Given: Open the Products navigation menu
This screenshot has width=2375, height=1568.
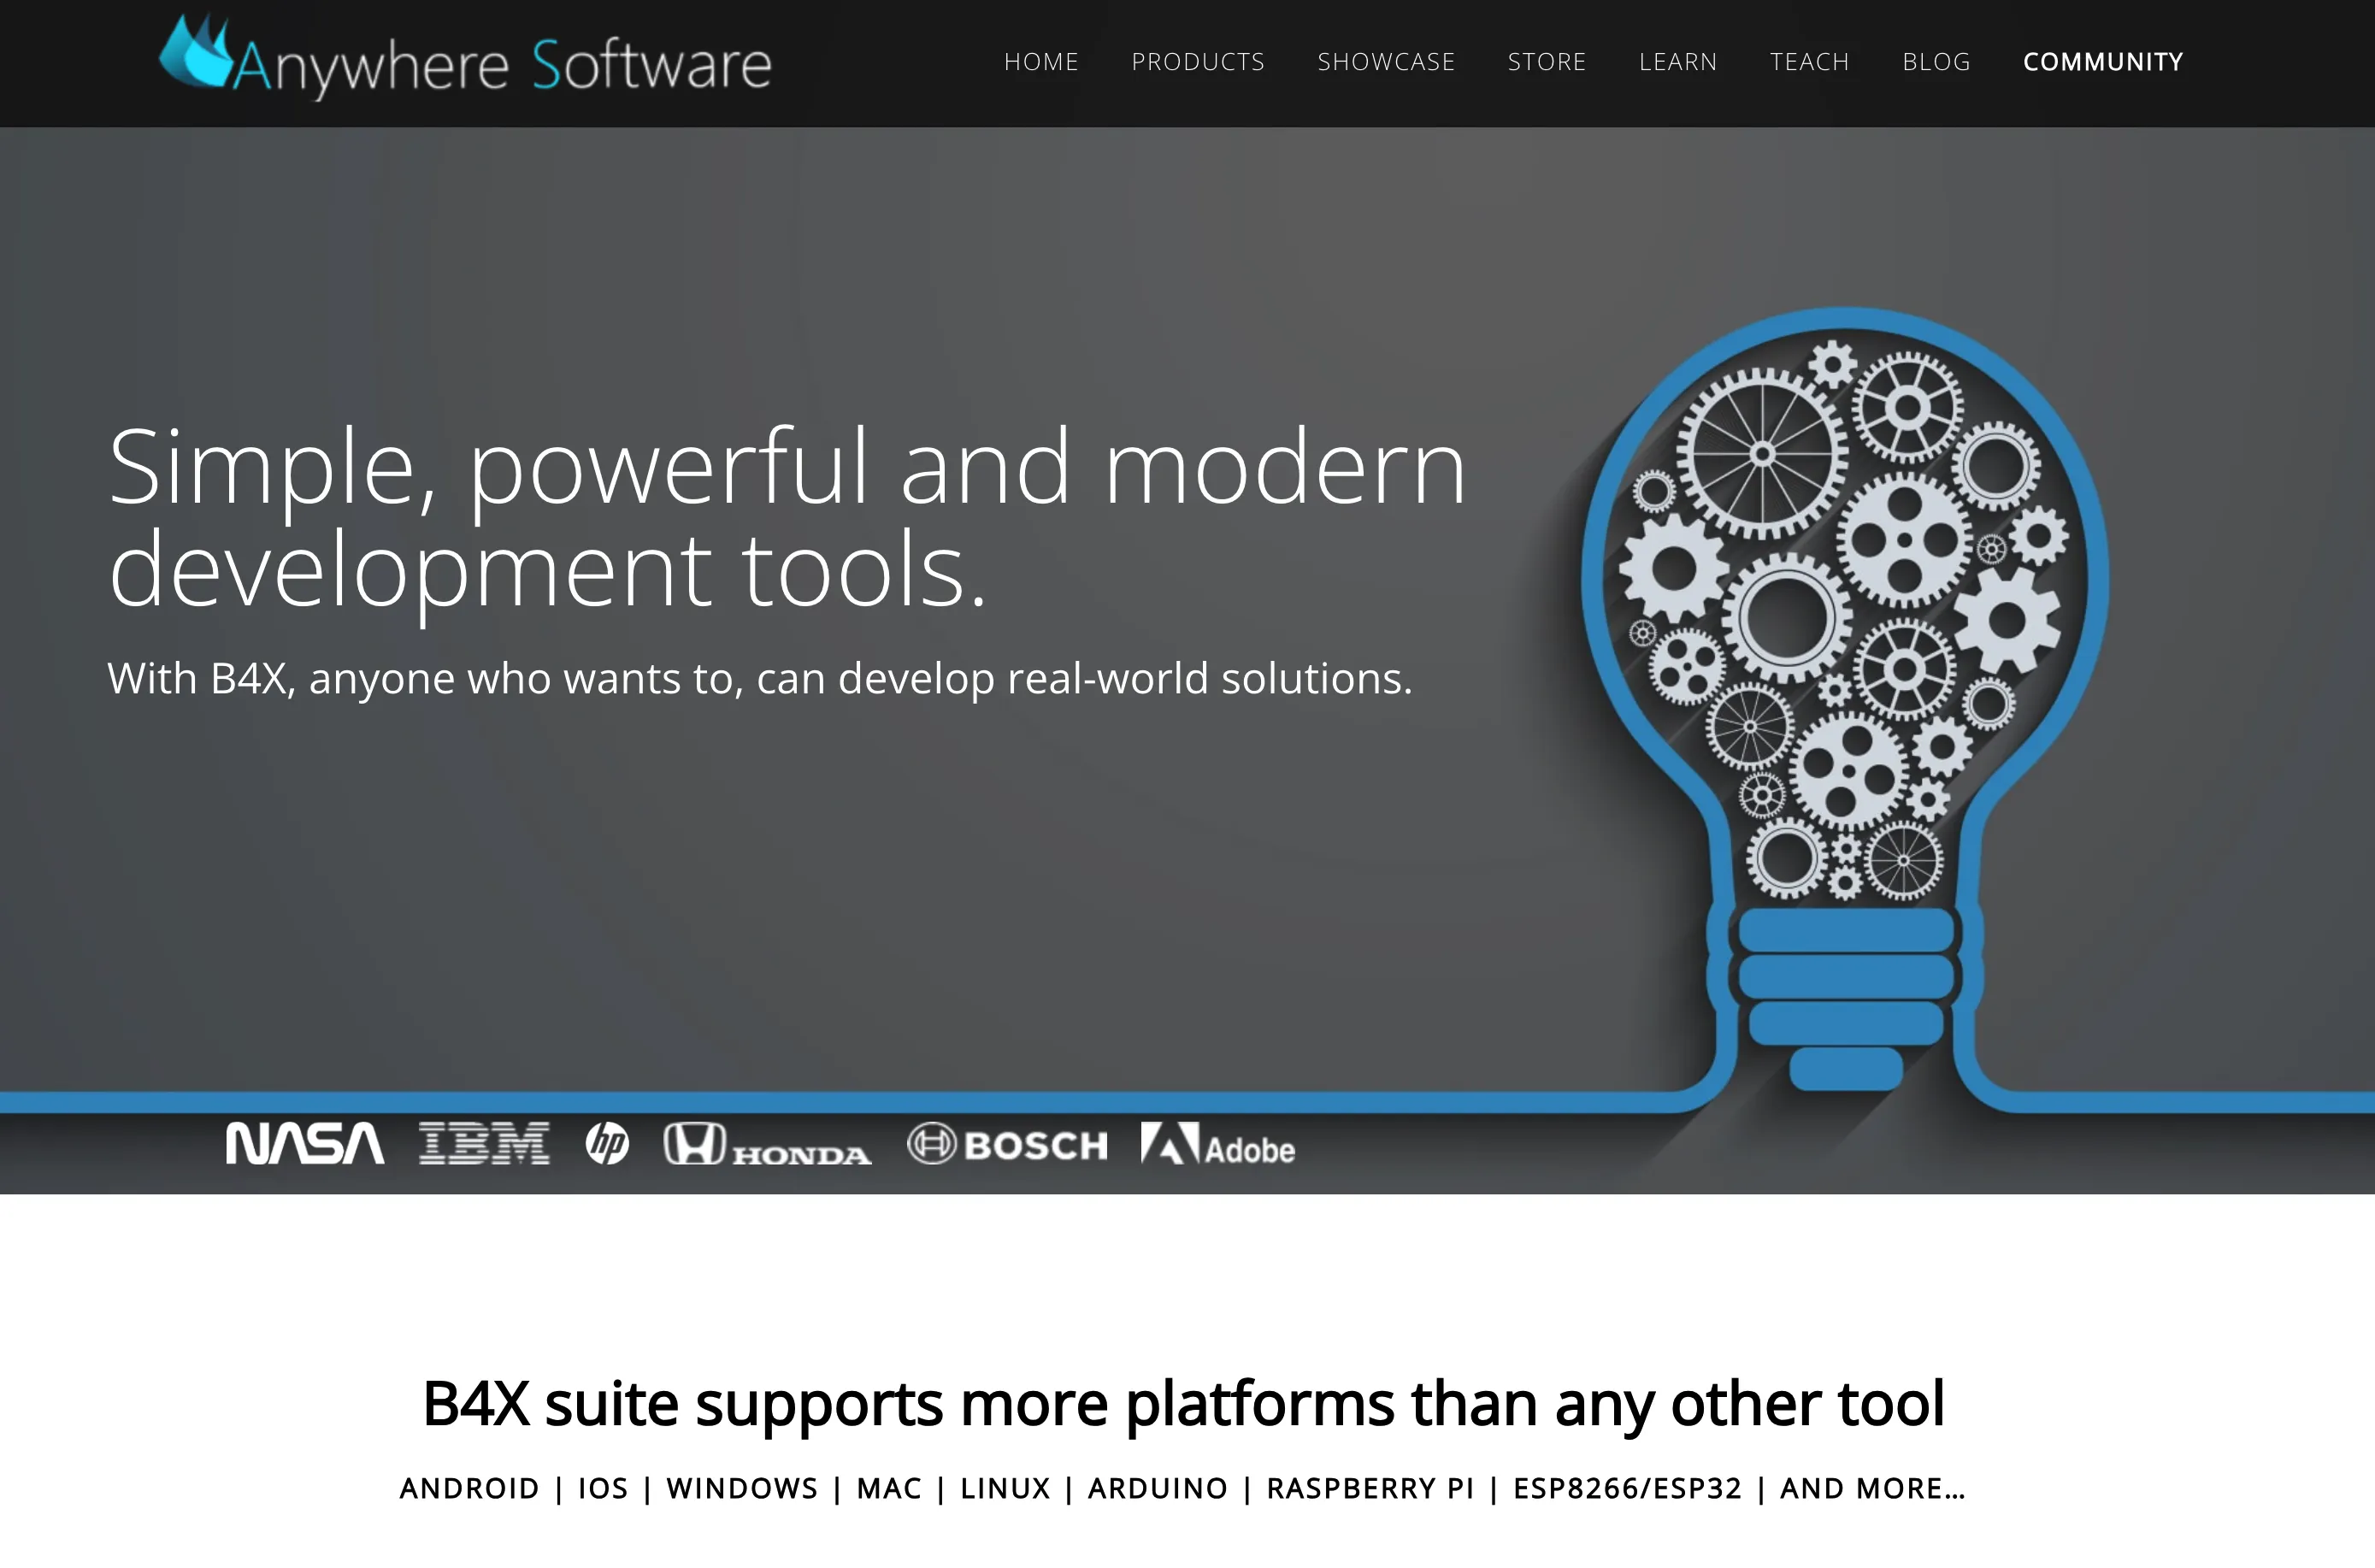Looking at the screenshot, I should [x=1198, y=62].
